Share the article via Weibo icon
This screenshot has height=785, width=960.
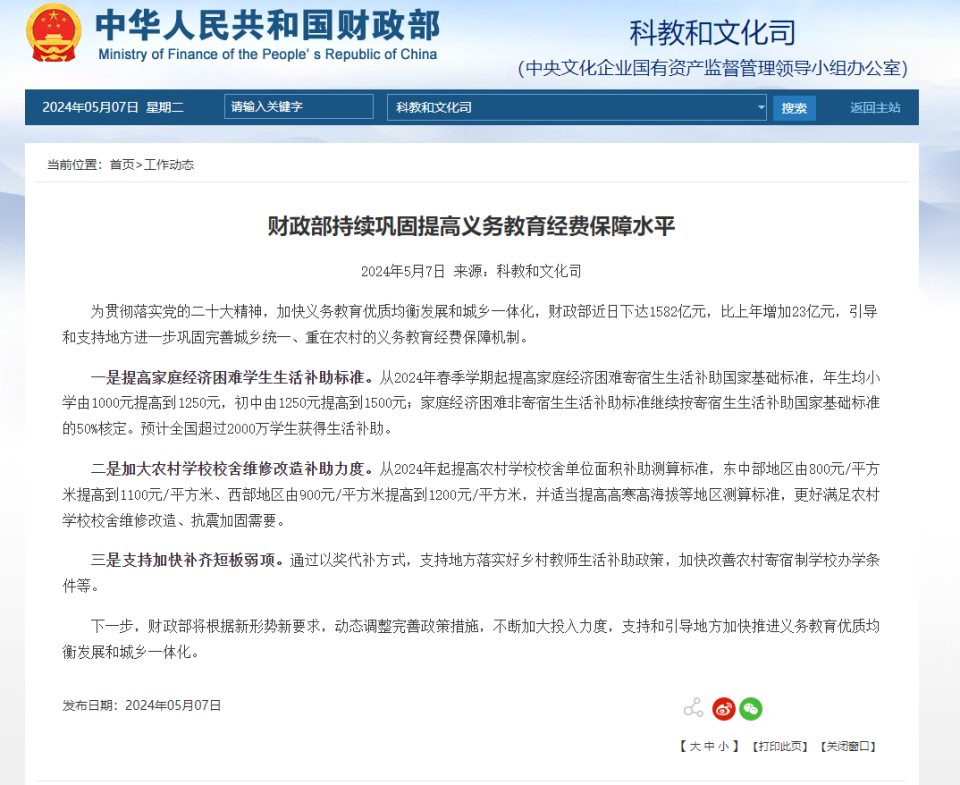pyautogui.click(x=724, y=708)
